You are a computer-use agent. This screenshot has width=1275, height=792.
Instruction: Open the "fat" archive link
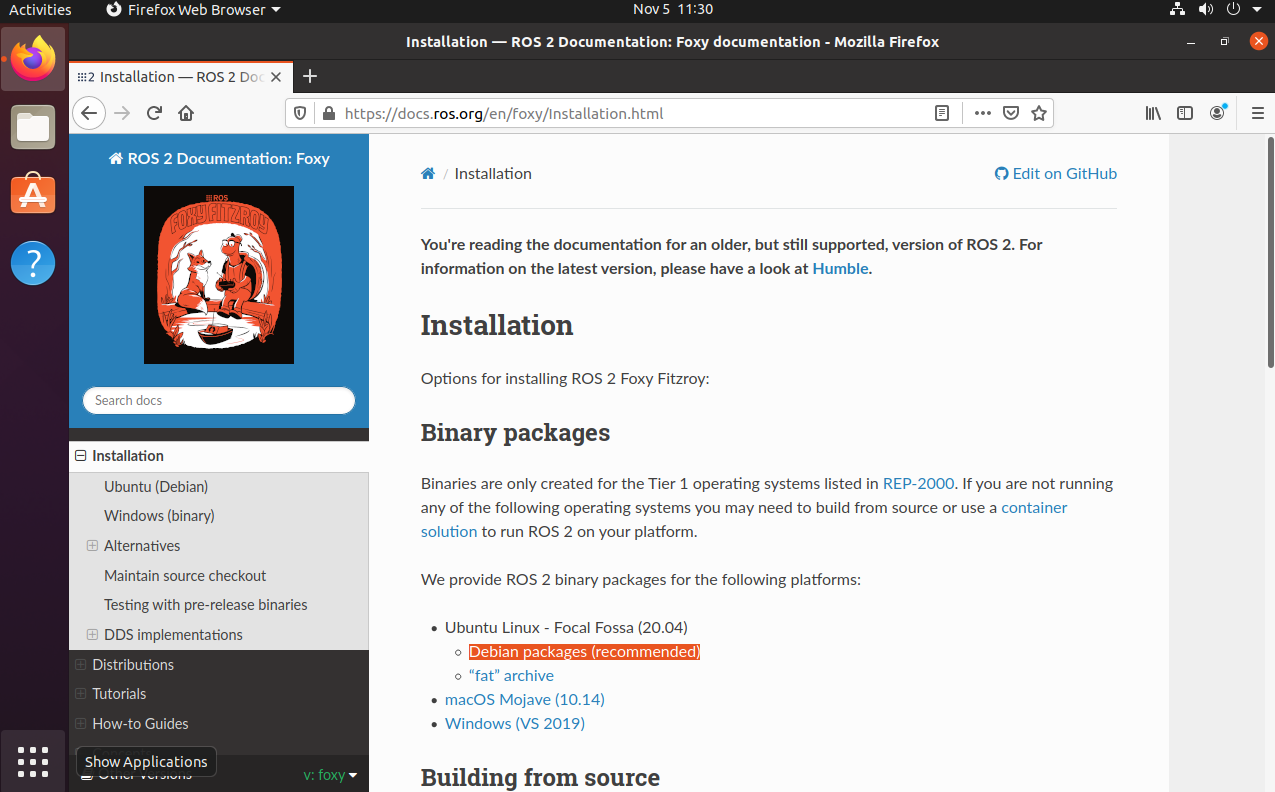point(511,675)
